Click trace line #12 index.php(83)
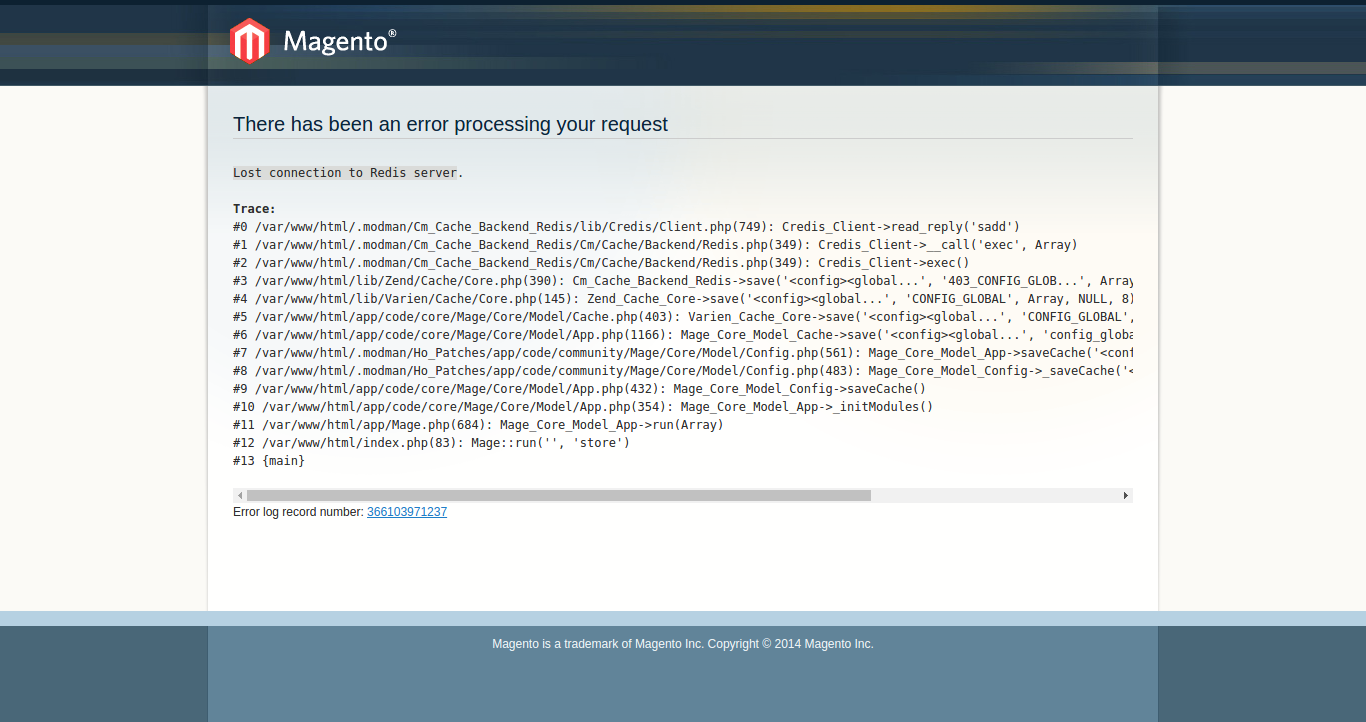 pos(431,443)
